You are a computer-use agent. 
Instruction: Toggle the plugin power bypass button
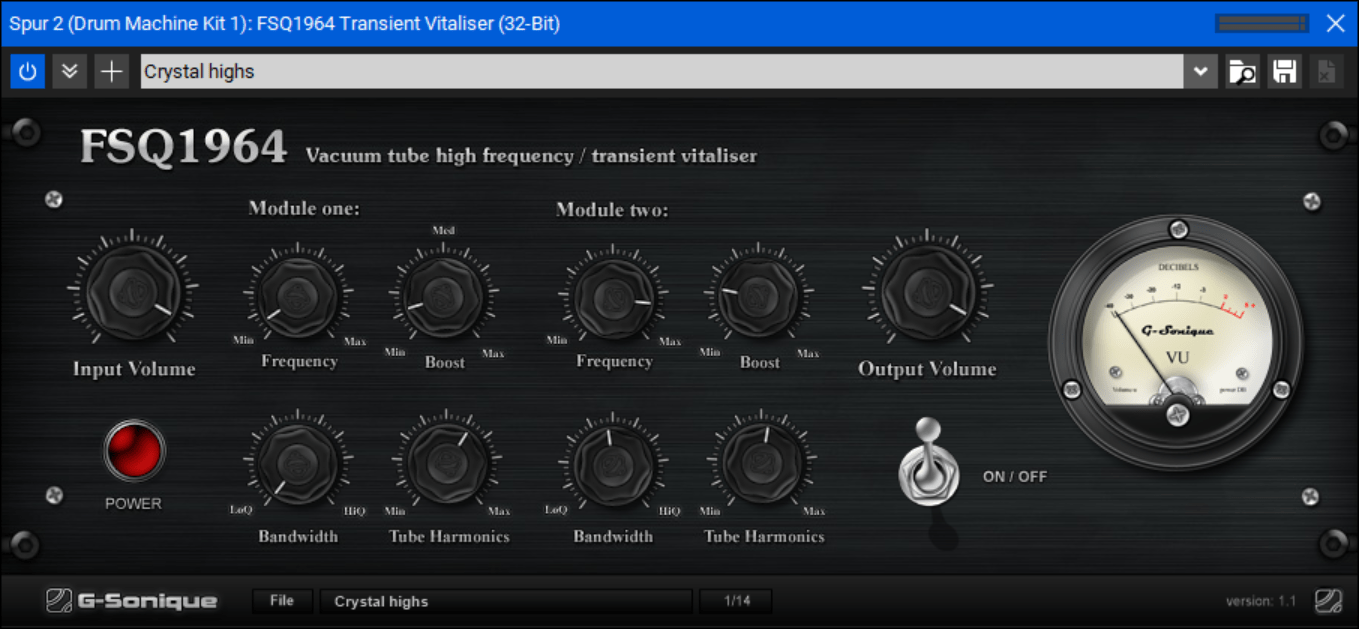click(27, 72)
